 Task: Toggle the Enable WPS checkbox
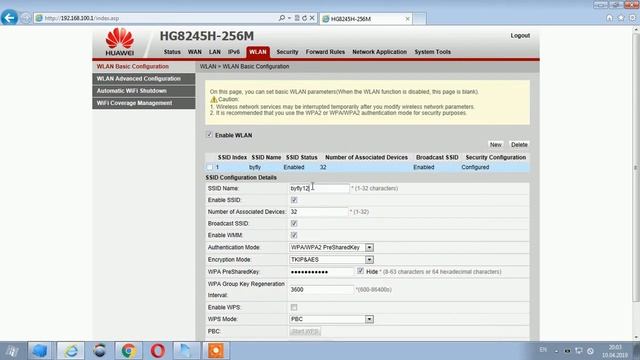(x=294, y=307)
